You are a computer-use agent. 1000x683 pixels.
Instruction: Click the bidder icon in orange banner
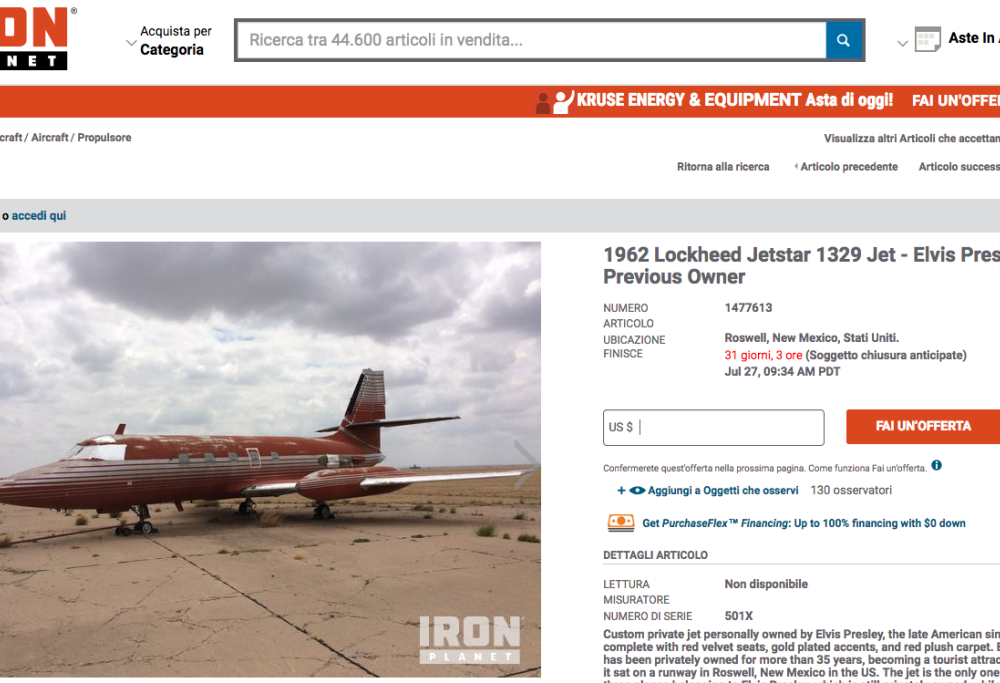click(x=555, y=101)
